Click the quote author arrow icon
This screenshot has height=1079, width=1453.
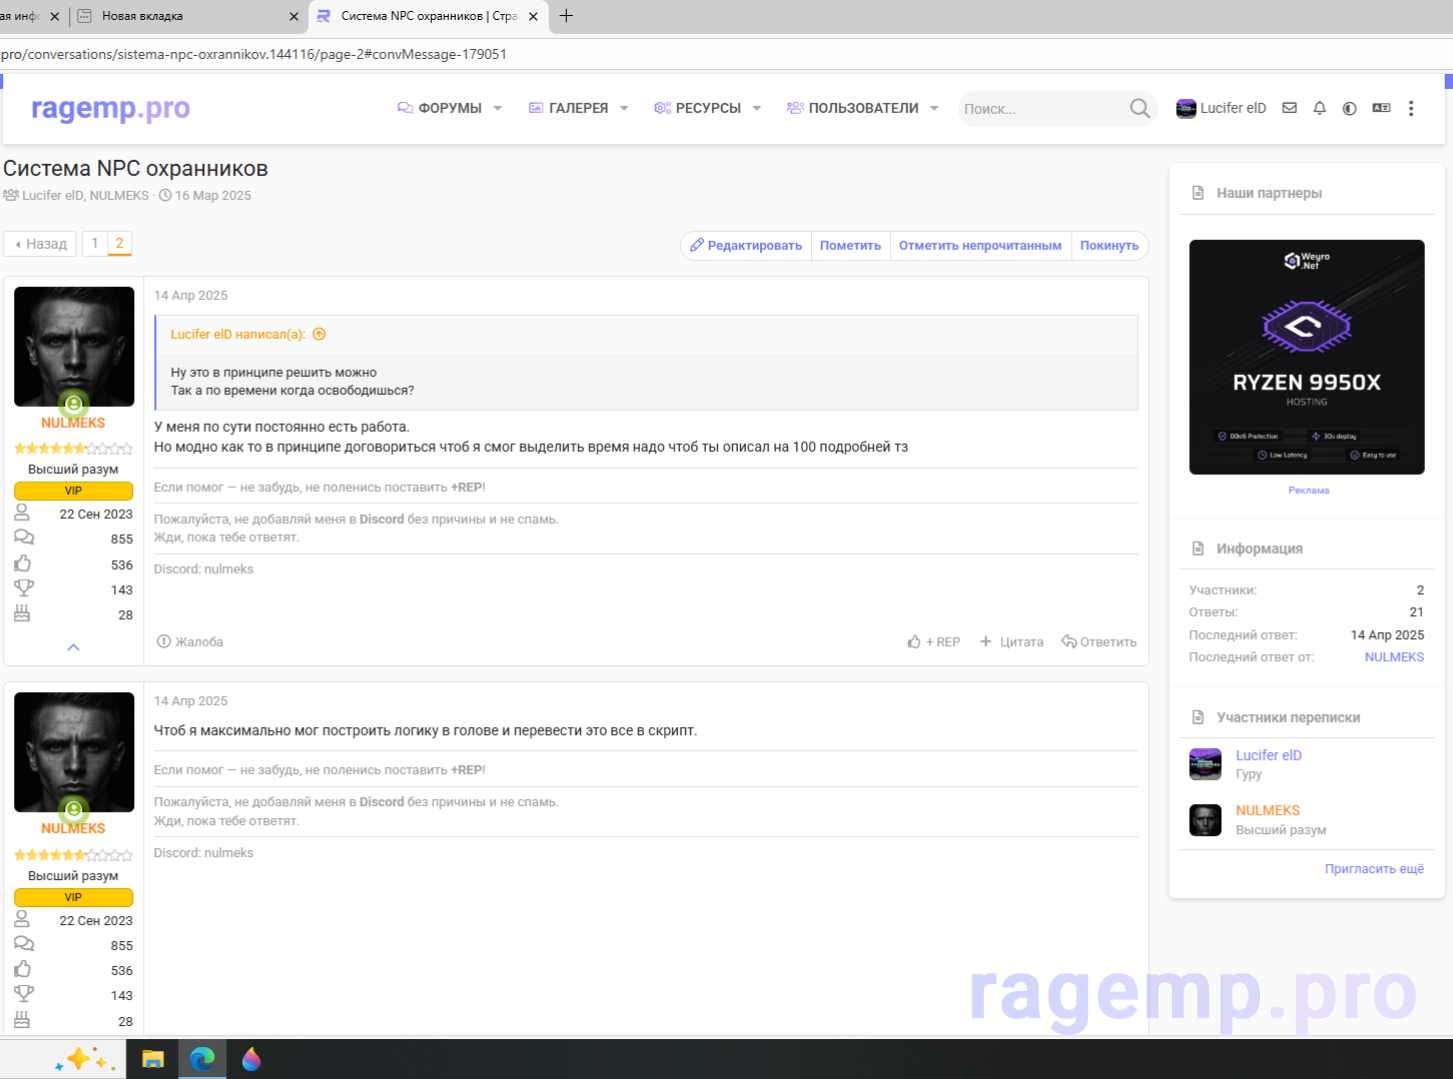pos(319,334)
